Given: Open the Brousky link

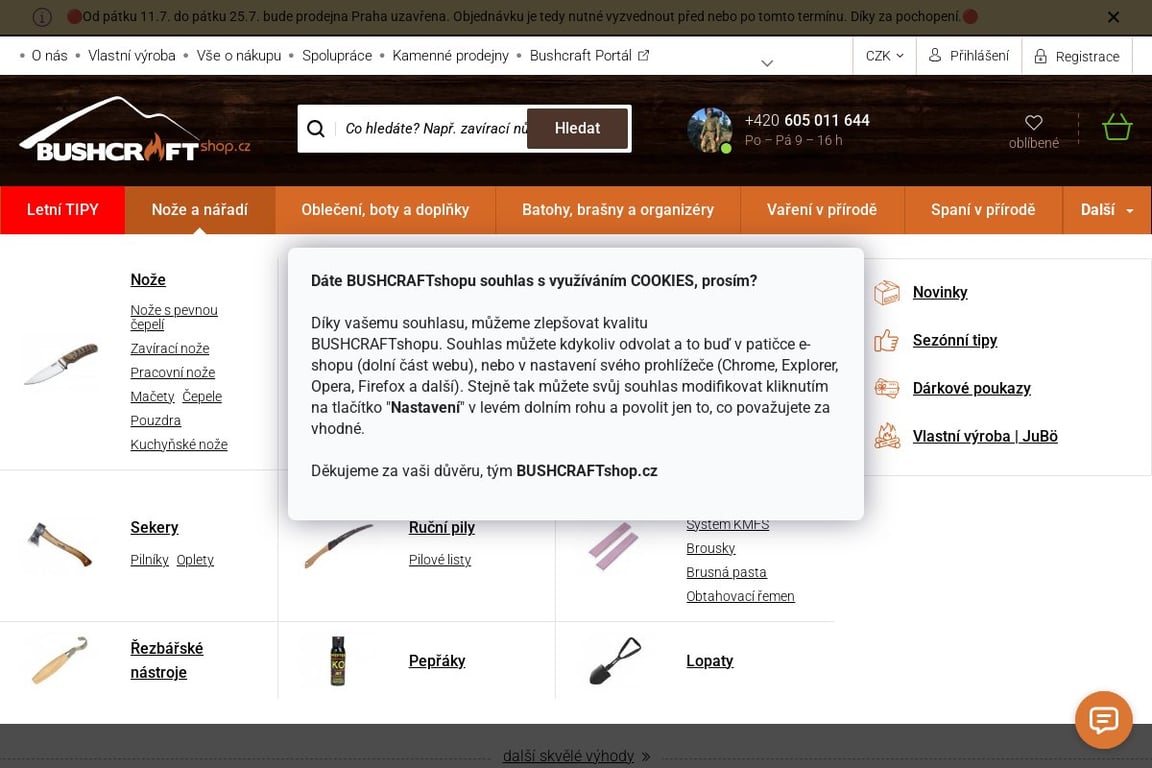Looking at the screenshot, I should pos(710,548).
